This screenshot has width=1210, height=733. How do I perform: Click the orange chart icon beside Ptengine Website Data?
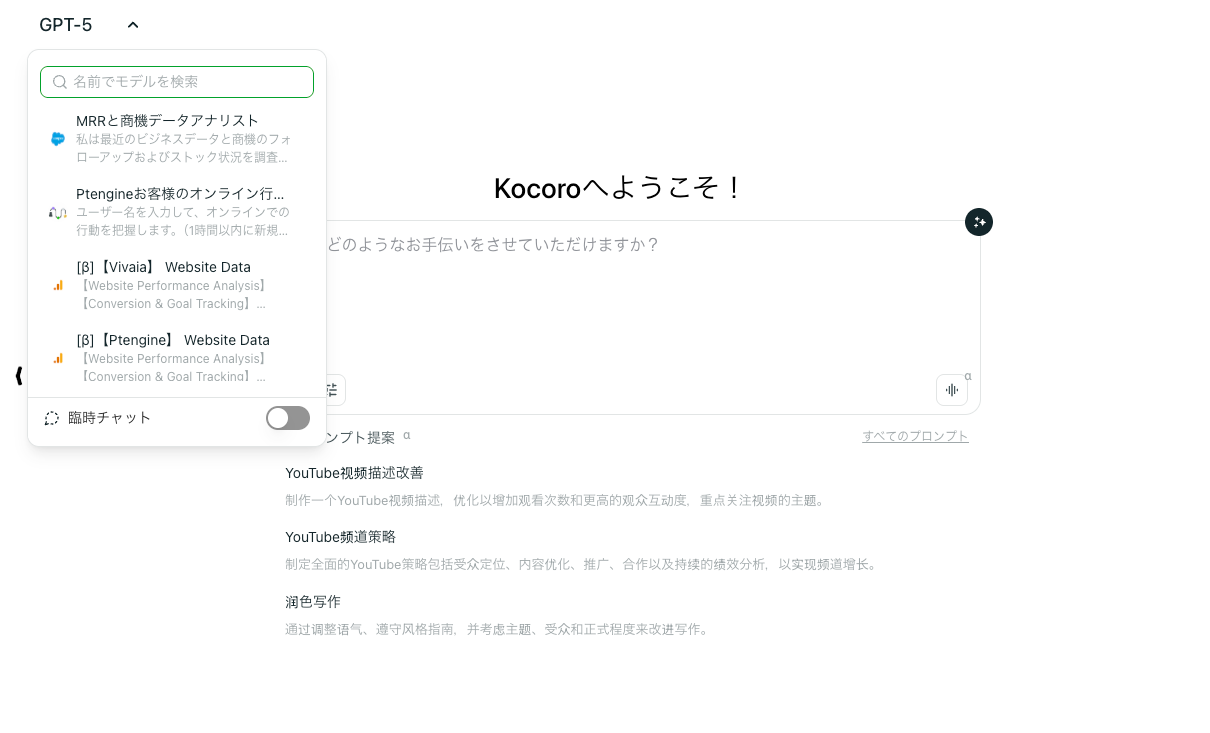[58, 358]
